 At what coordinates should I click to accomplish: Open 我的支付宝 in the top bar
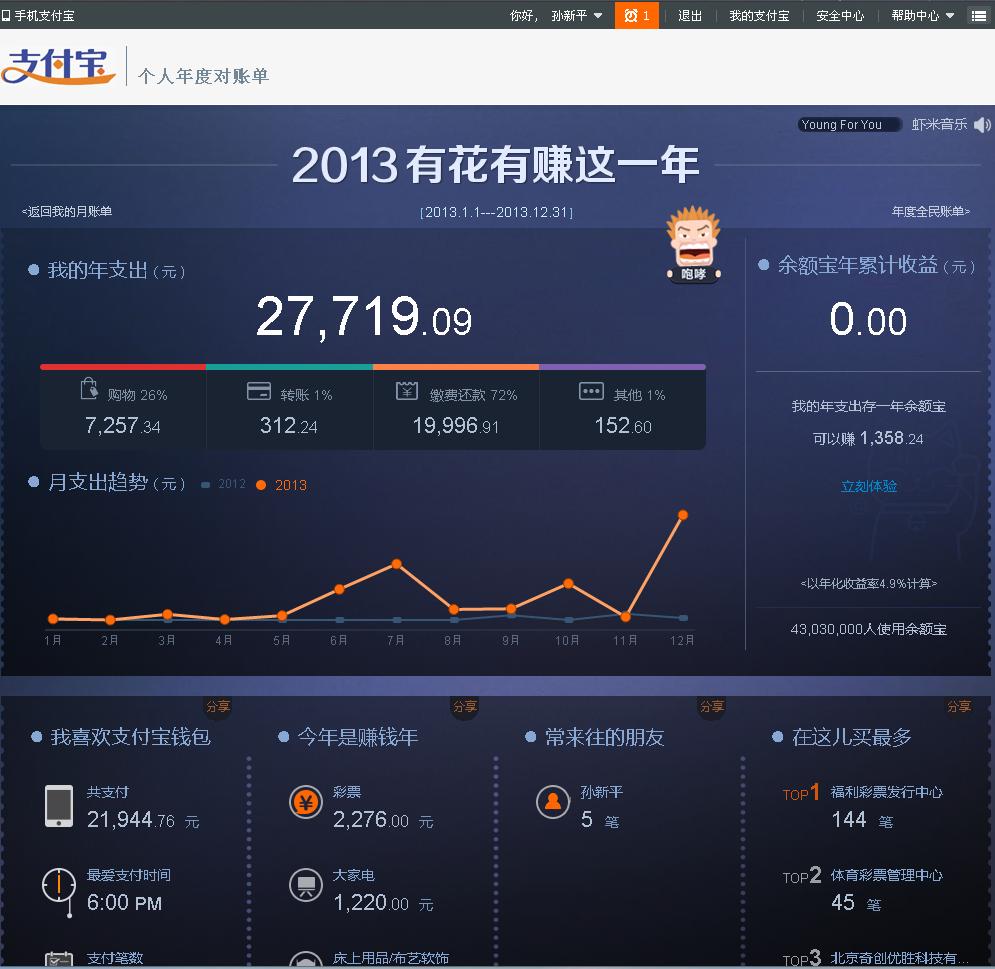point(759,15)
